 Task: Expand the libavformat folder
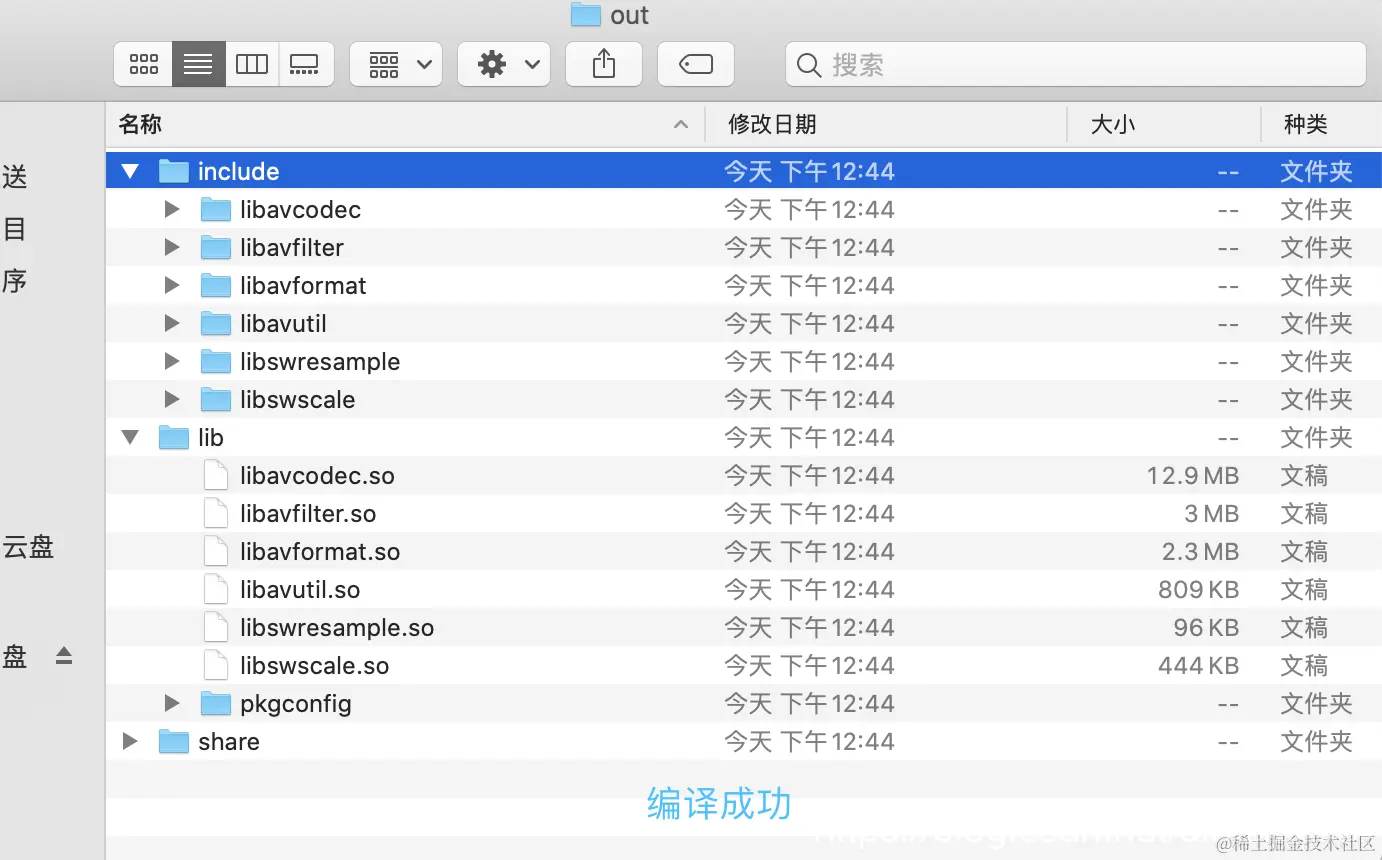click(172, 285)
